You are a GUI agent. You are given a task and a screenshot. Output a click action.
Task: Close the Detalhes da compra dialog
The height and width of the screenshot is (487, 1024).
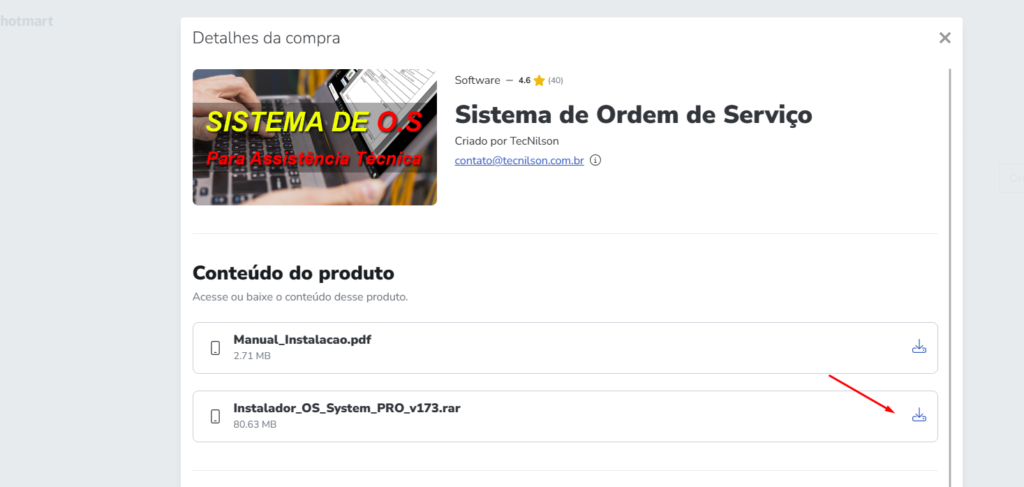tap(944, 38)
